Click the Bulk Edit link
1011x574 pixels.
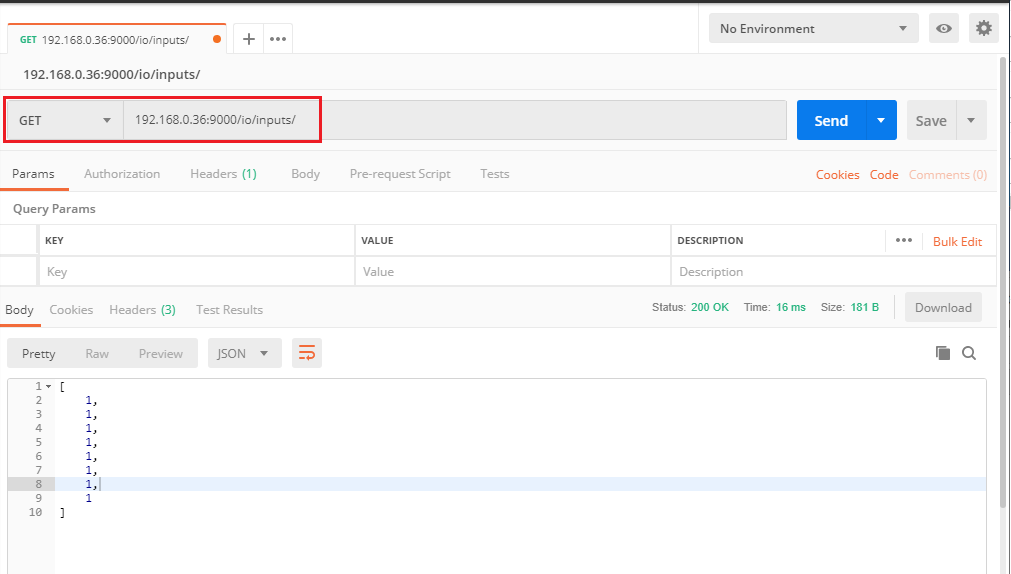pos(957,241)
